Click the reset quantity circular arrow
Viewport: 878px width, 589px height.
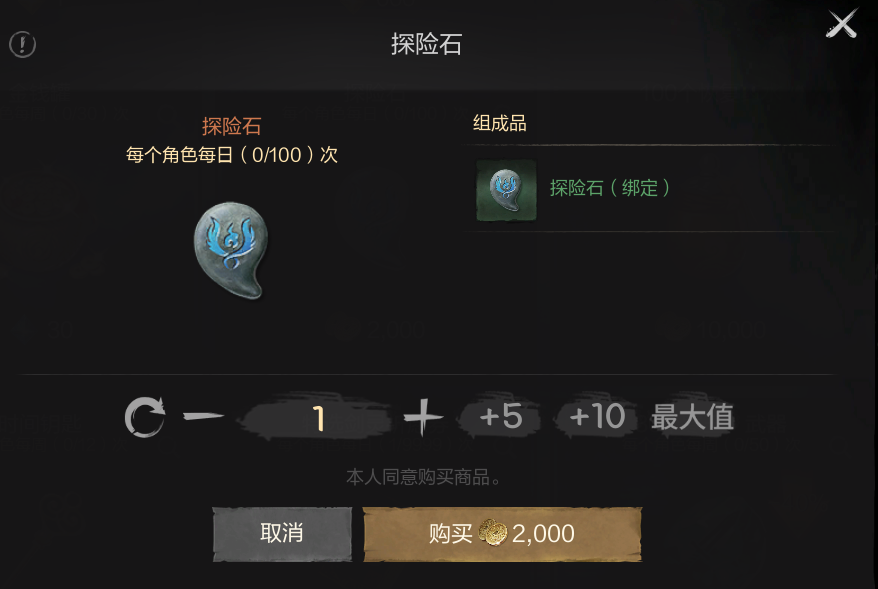(x=145, y=417)
